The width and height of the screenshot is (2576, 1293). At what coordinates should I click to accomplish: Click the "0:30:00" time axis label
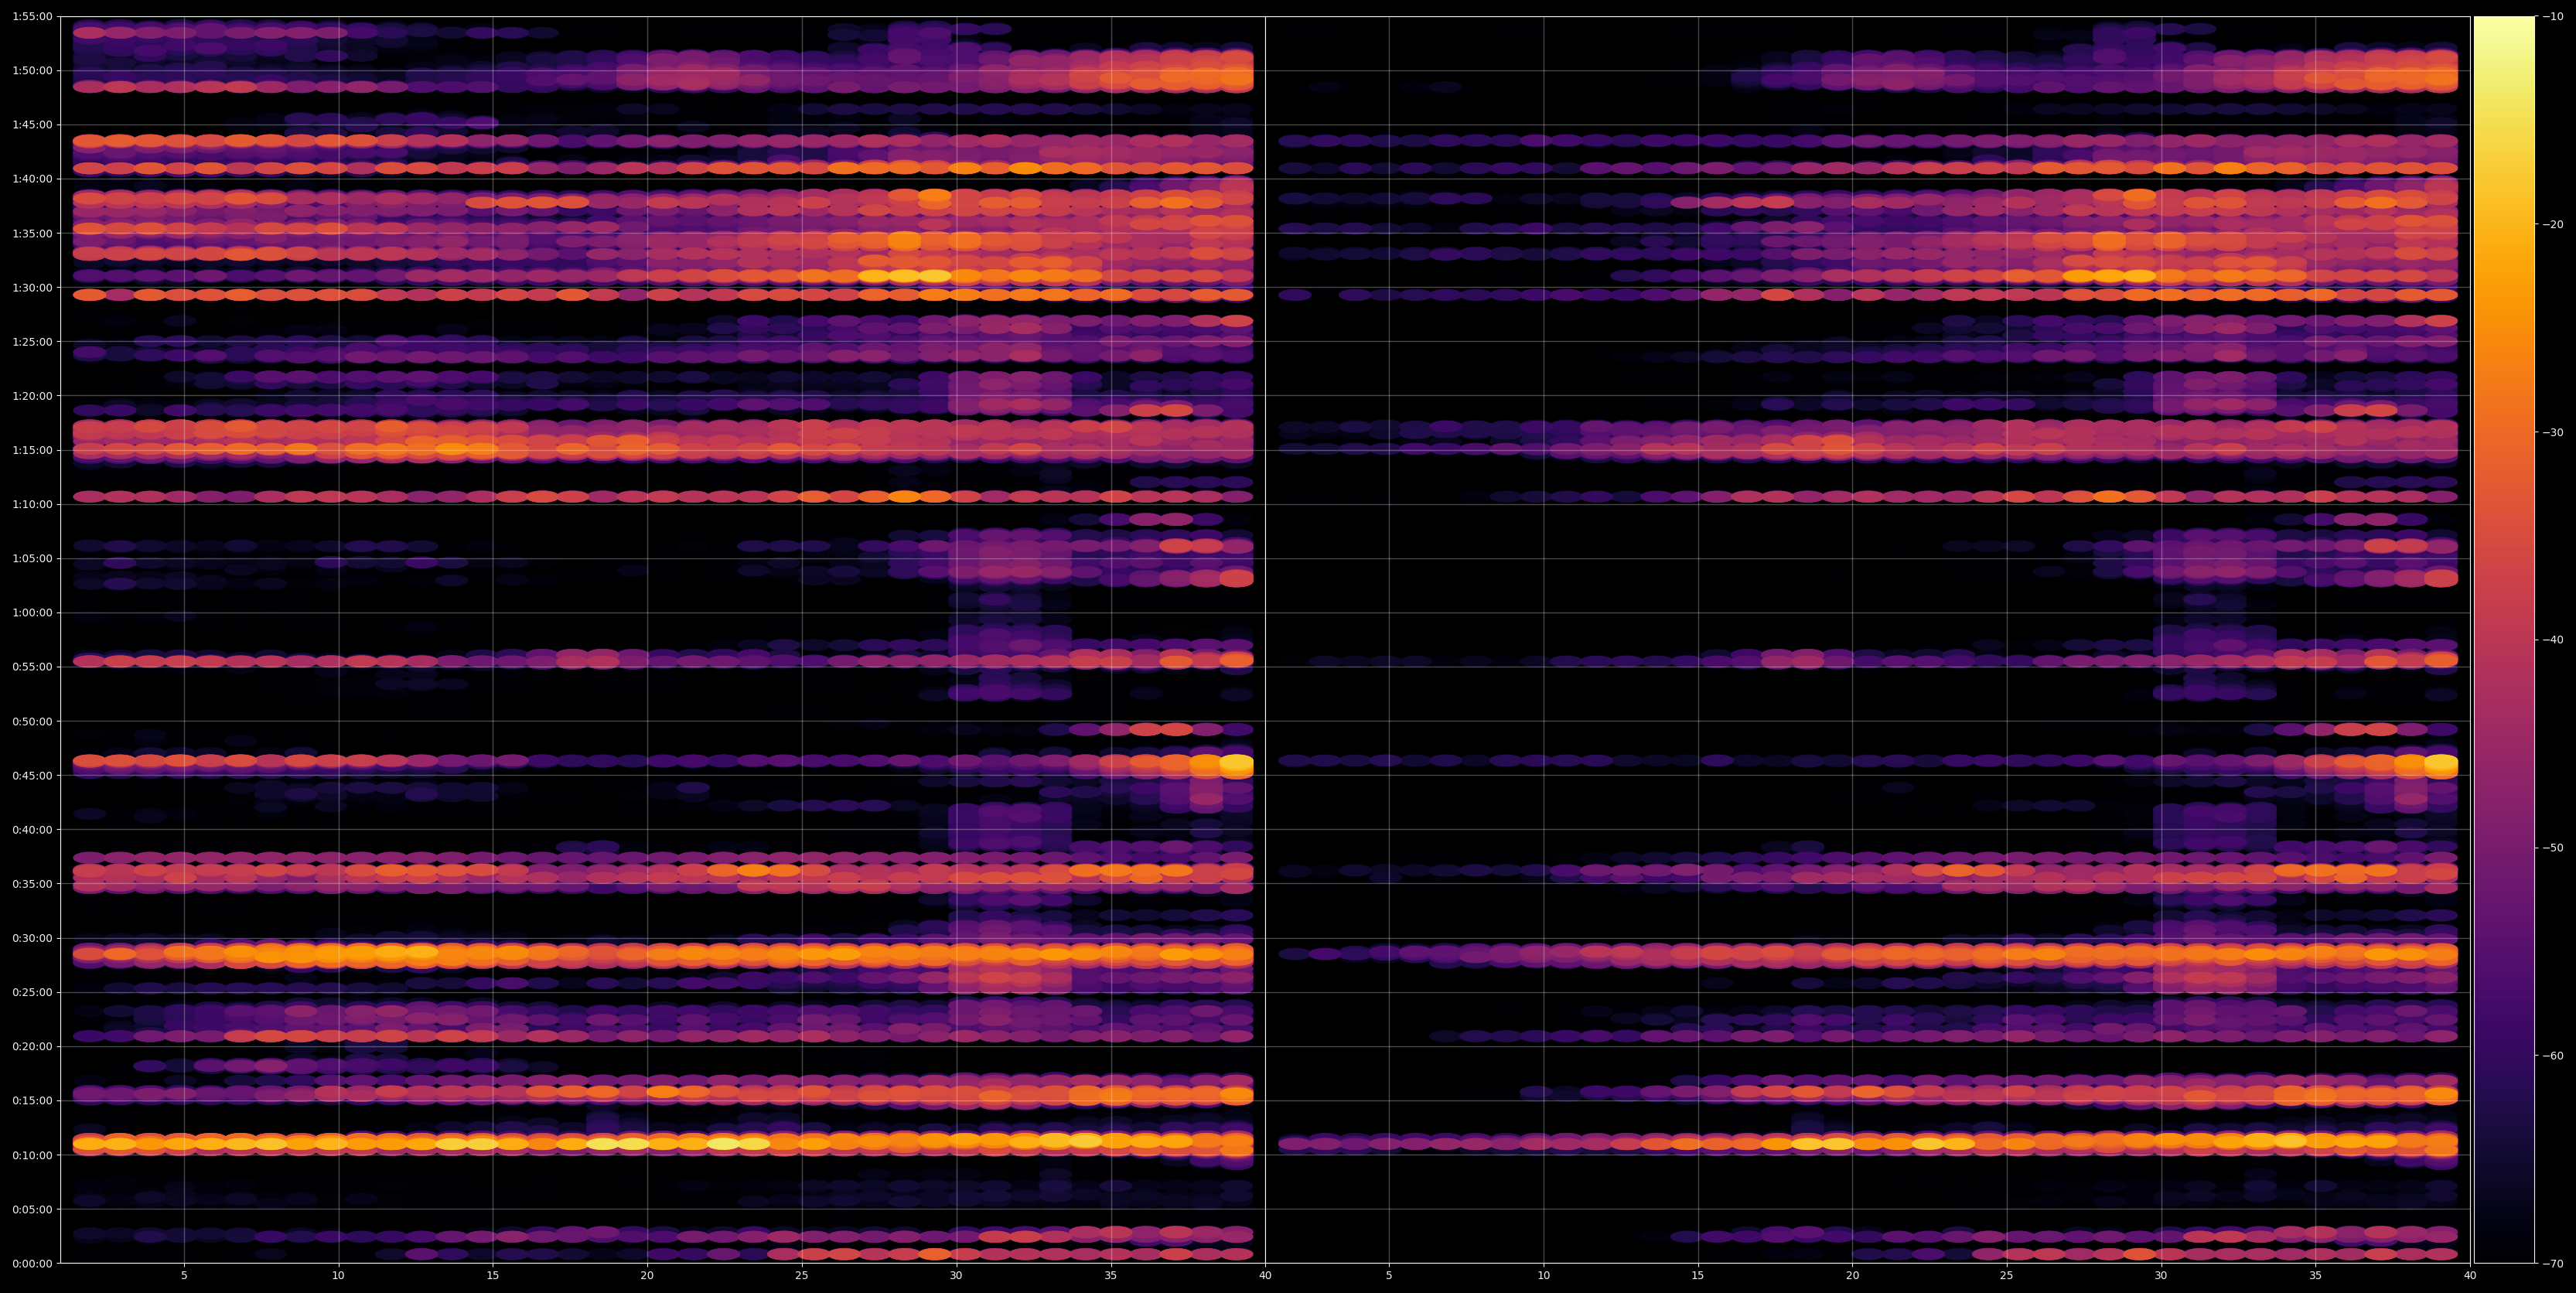pos(33,938)
